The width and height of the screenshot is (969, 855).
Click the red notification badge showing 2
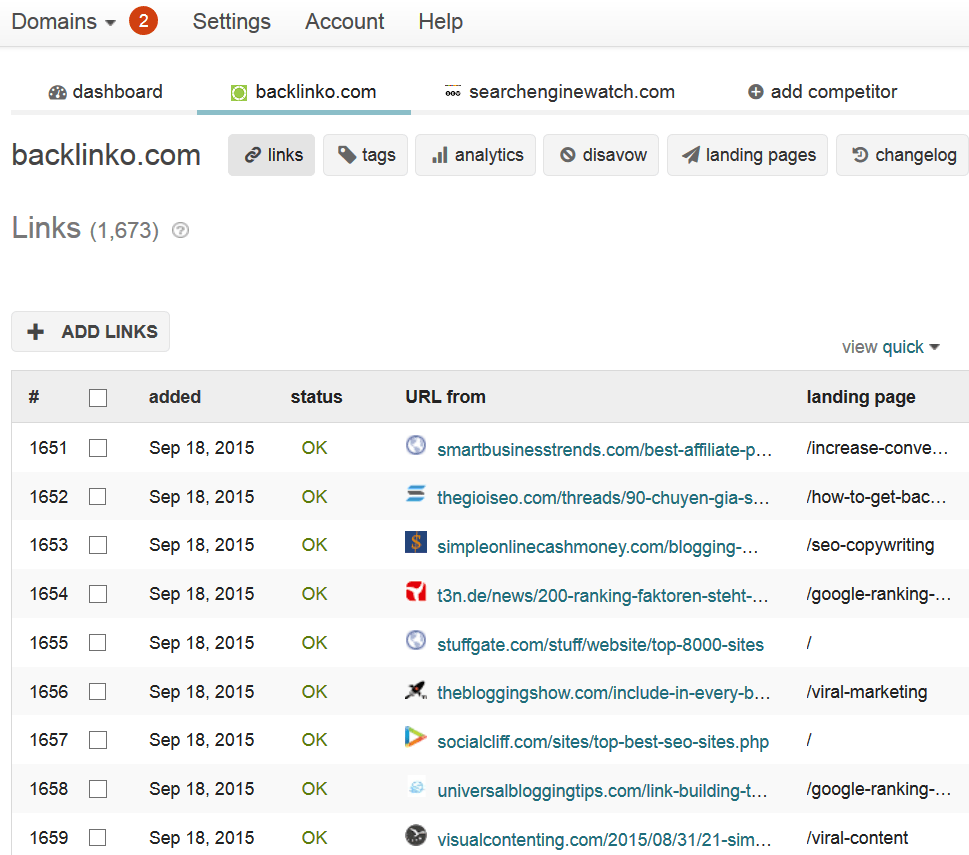point(143,21)
